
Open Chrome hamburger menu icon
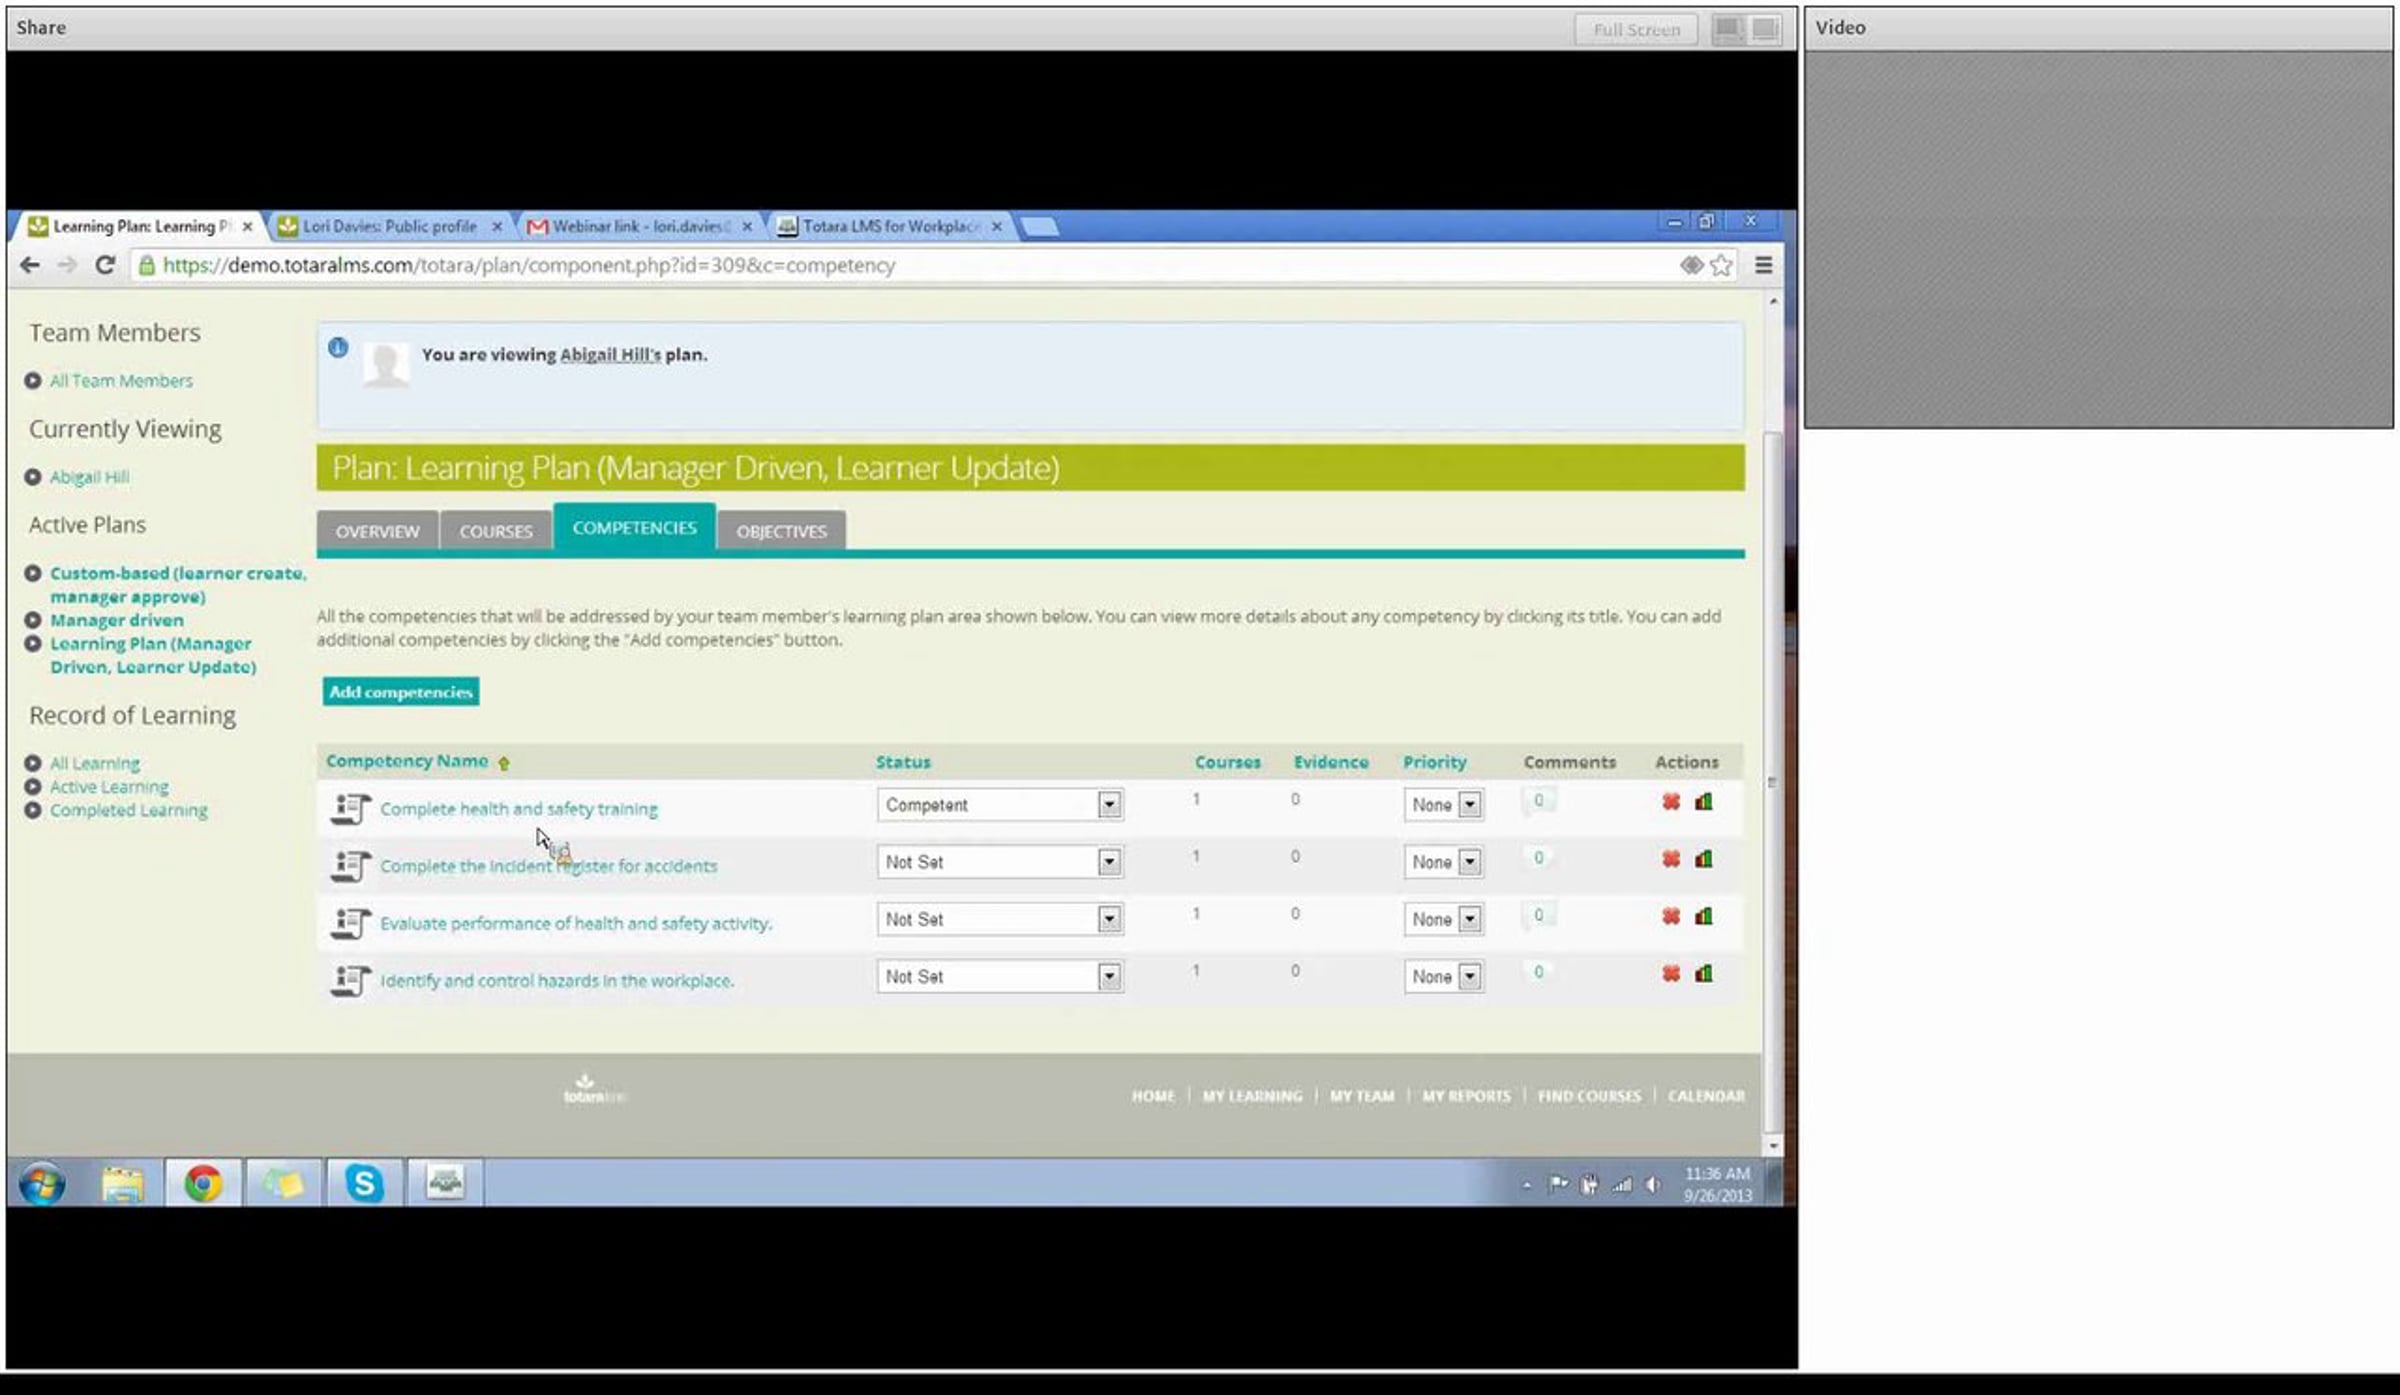pos(1763,265)
